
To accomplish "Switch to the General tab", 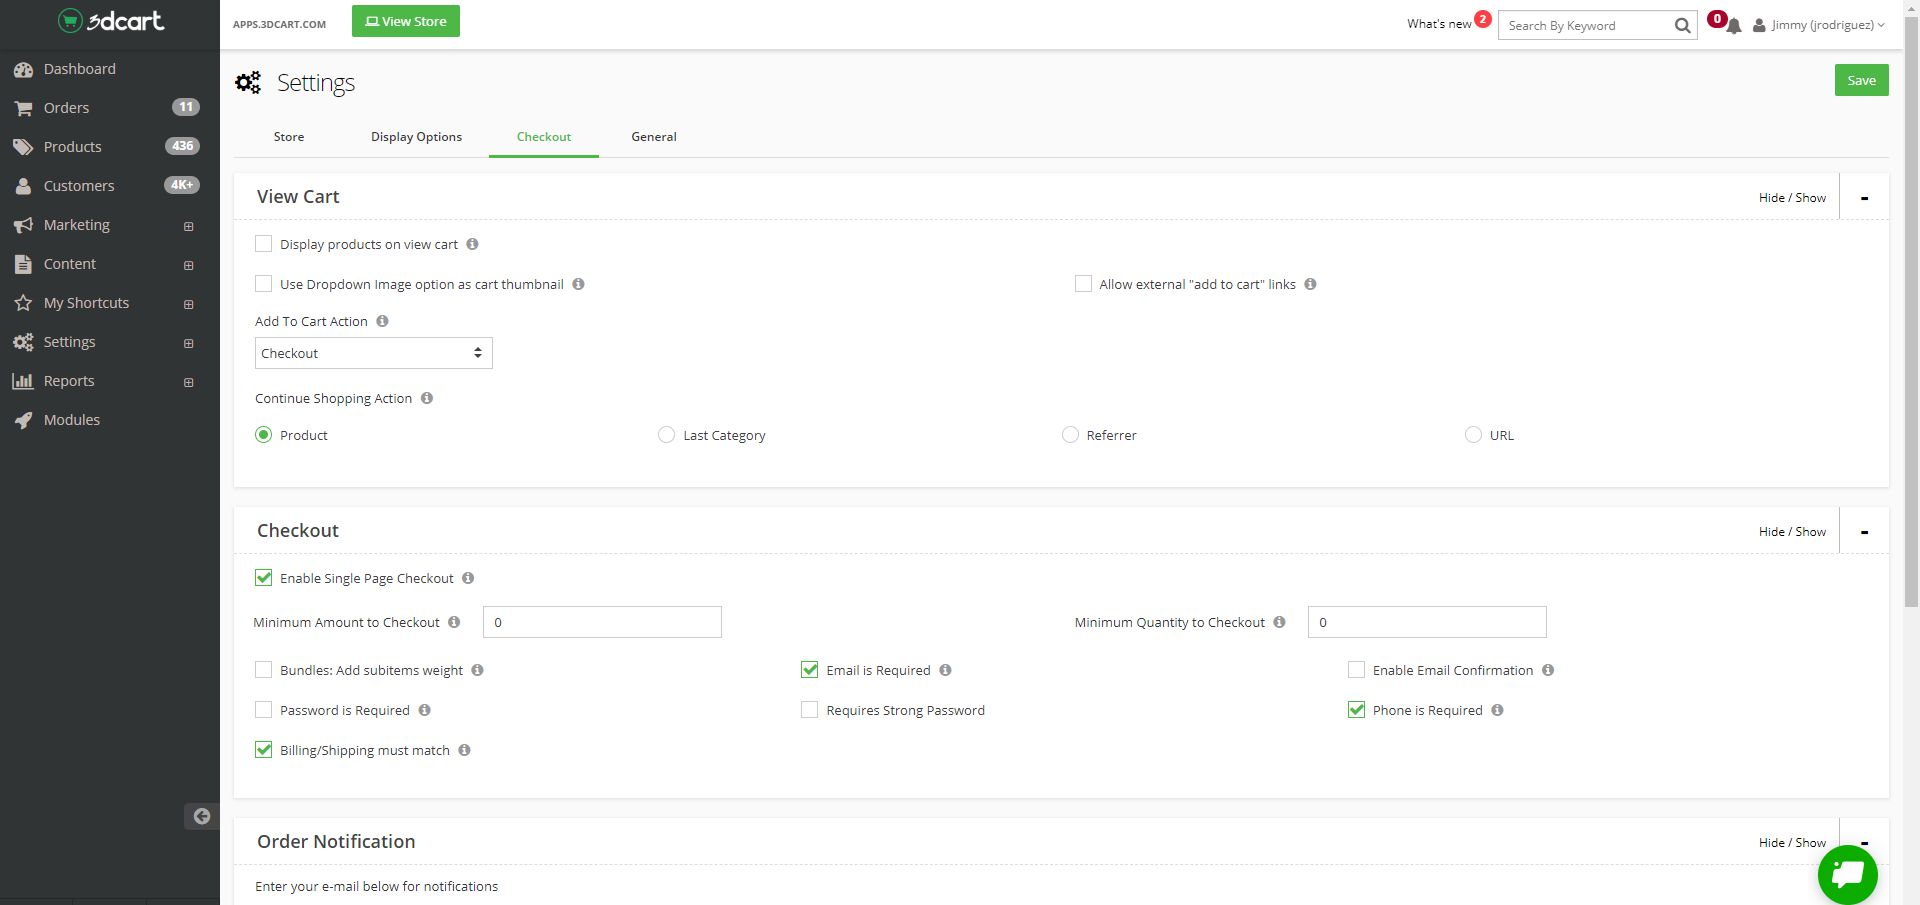I will [653, 137].
